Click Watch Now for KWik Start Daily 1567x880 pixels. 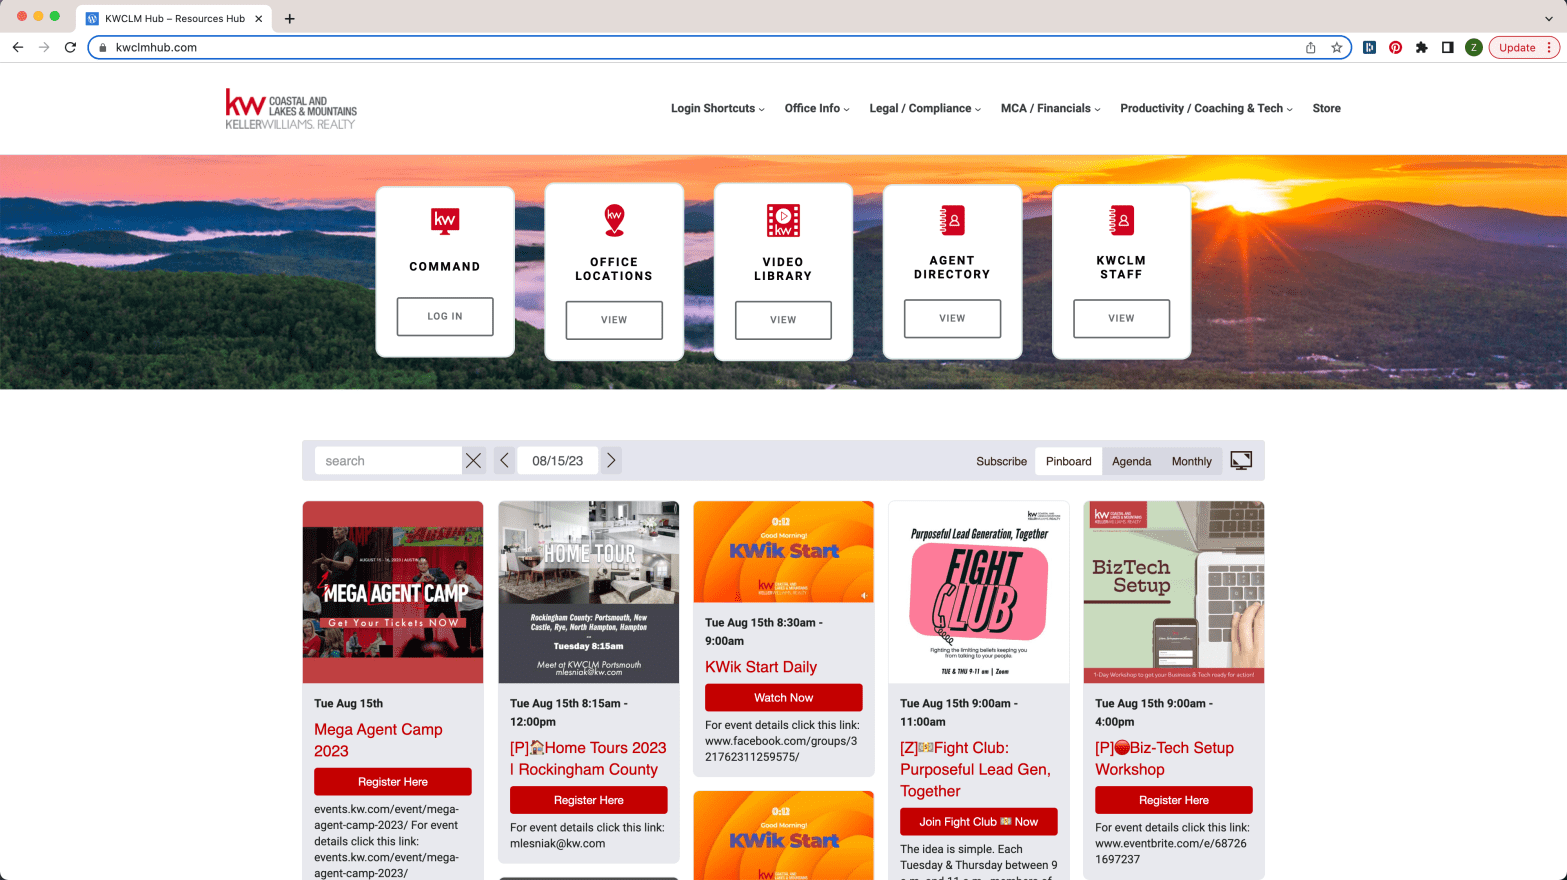tap(783, 697)
